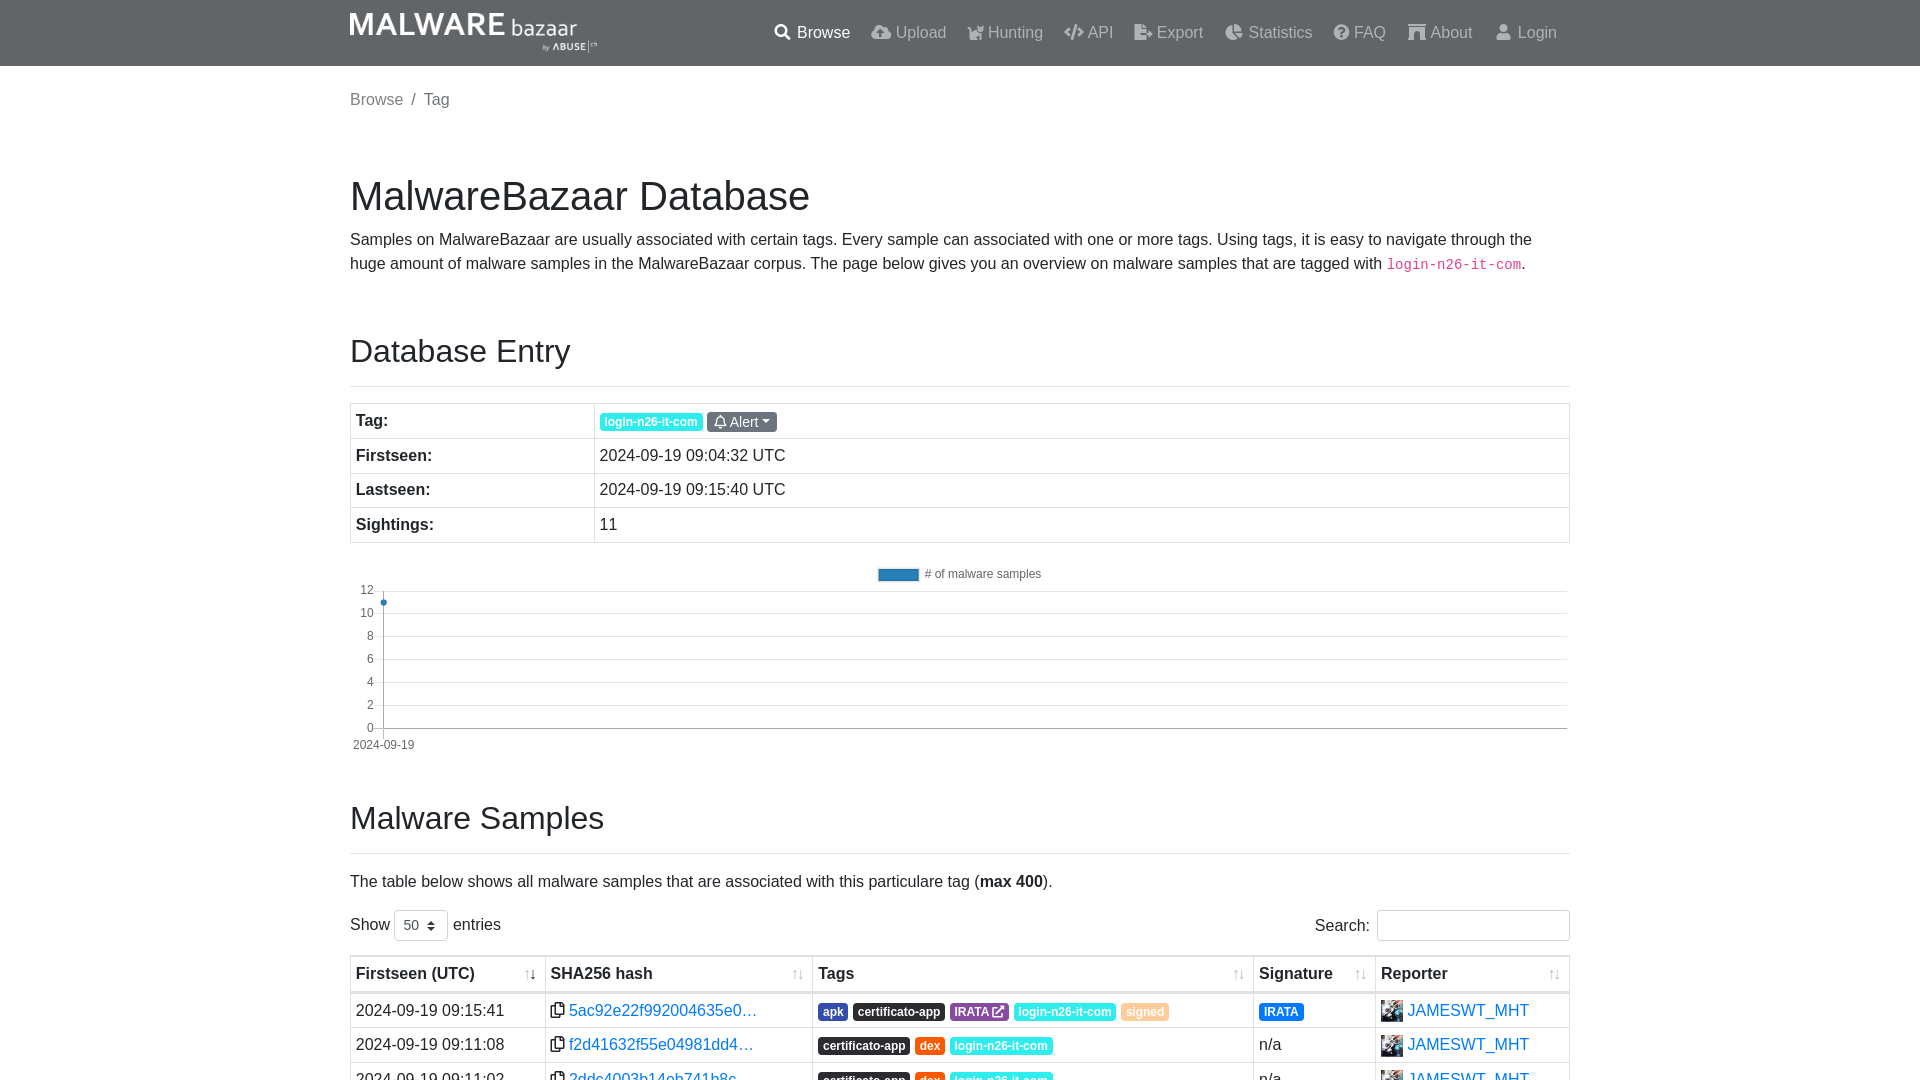Click the signed tag badge

point(1145,1012)
